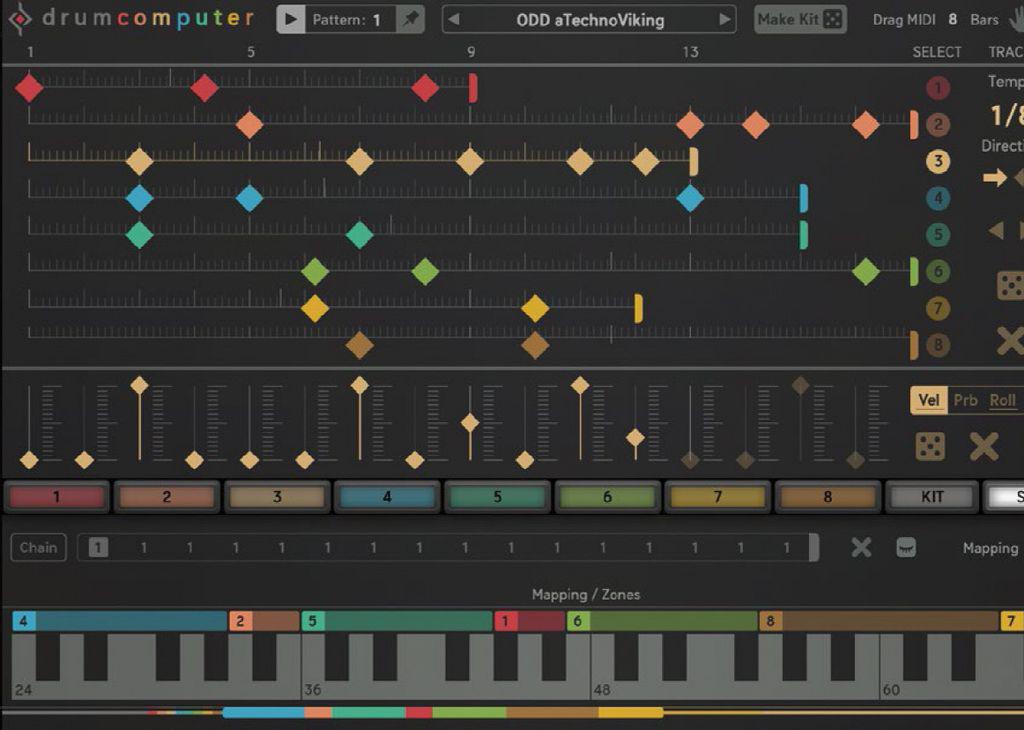Click the Make Kit dice button
Viewport: 1024px width, 730px height.
pyautogui.click(x=800, y=20)
